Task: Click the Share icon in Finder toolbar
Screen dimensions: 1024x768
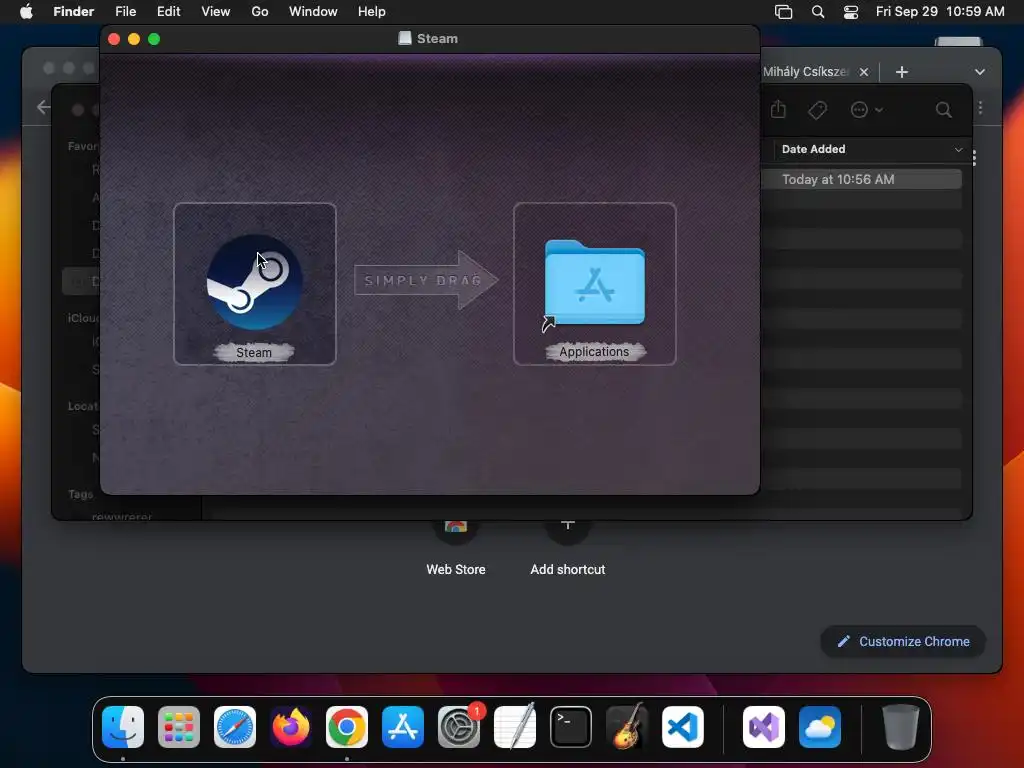Action: (x=778, y=109)
